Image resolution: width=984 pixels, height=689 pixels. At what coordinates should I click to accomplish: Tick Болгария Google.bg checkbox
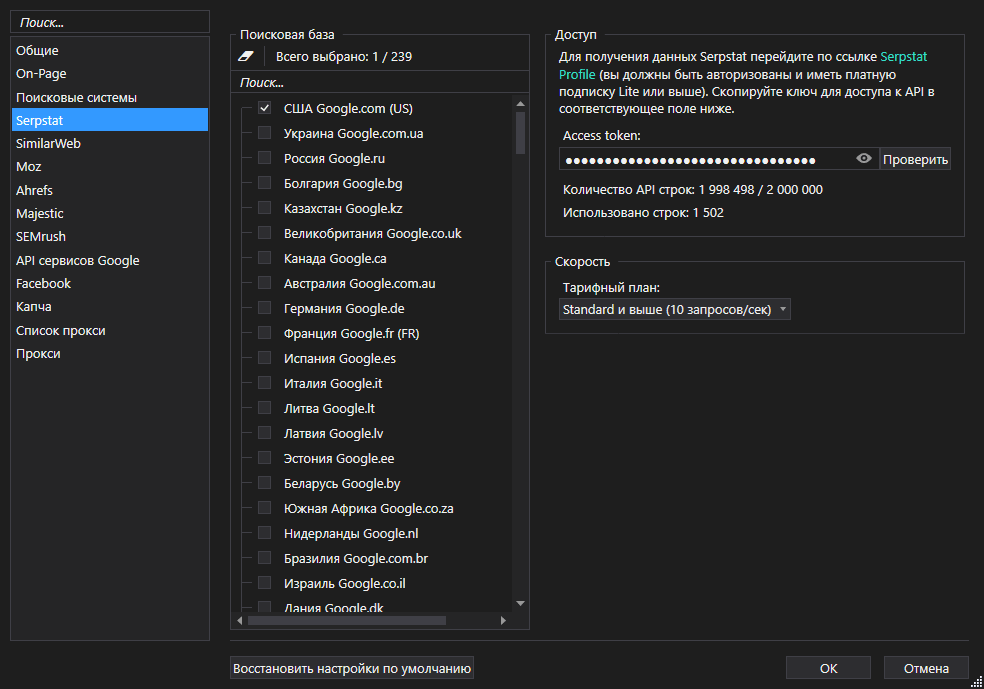coord(264,183)
